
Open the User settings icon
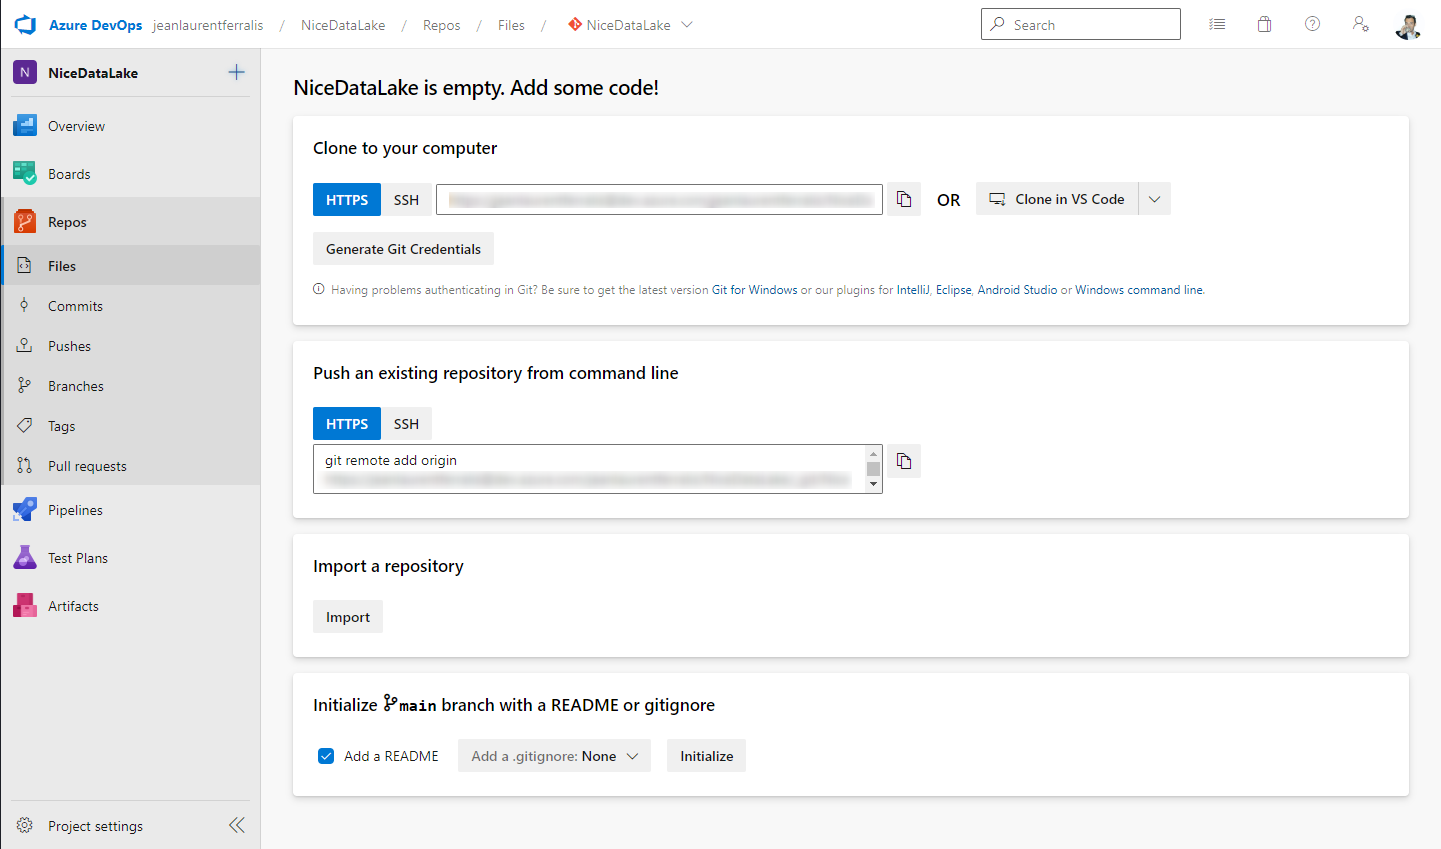1360,24
